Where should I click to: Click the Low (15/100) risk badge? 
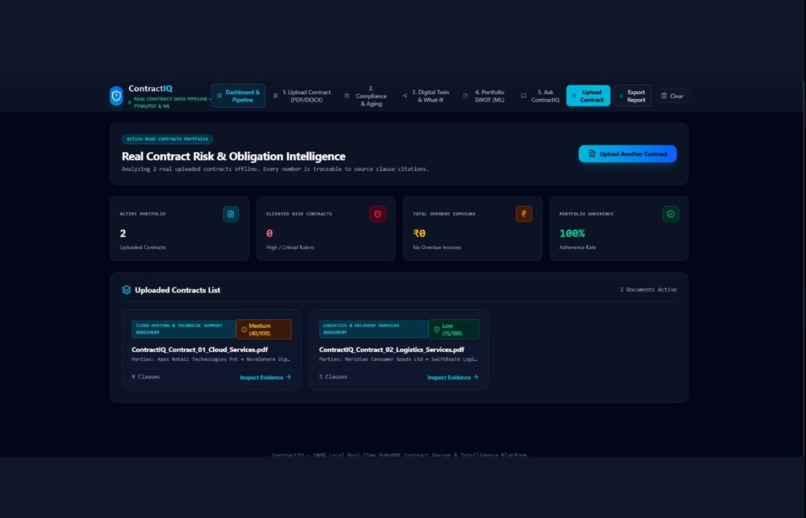pos(453,329)
